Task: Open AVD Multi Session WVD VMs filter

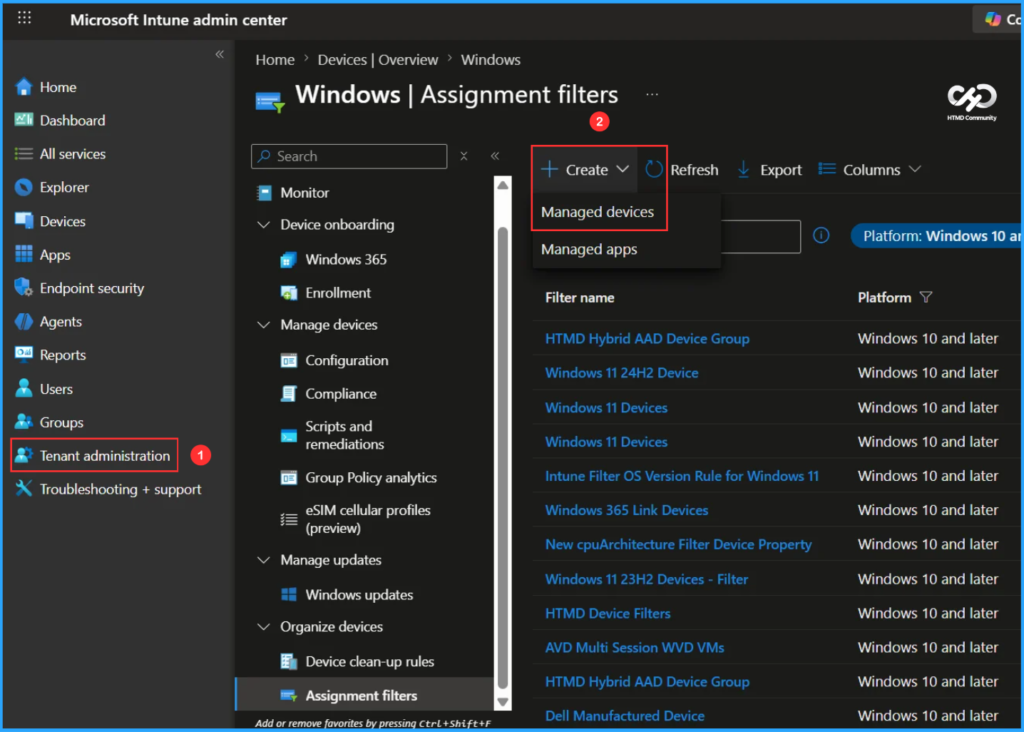Action: (x=634, y=647)
